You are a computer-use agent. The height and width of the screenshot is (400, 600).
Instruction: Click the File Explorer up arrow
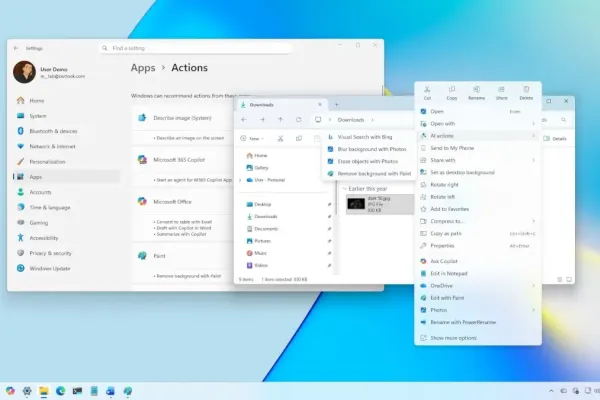(280, 120)
